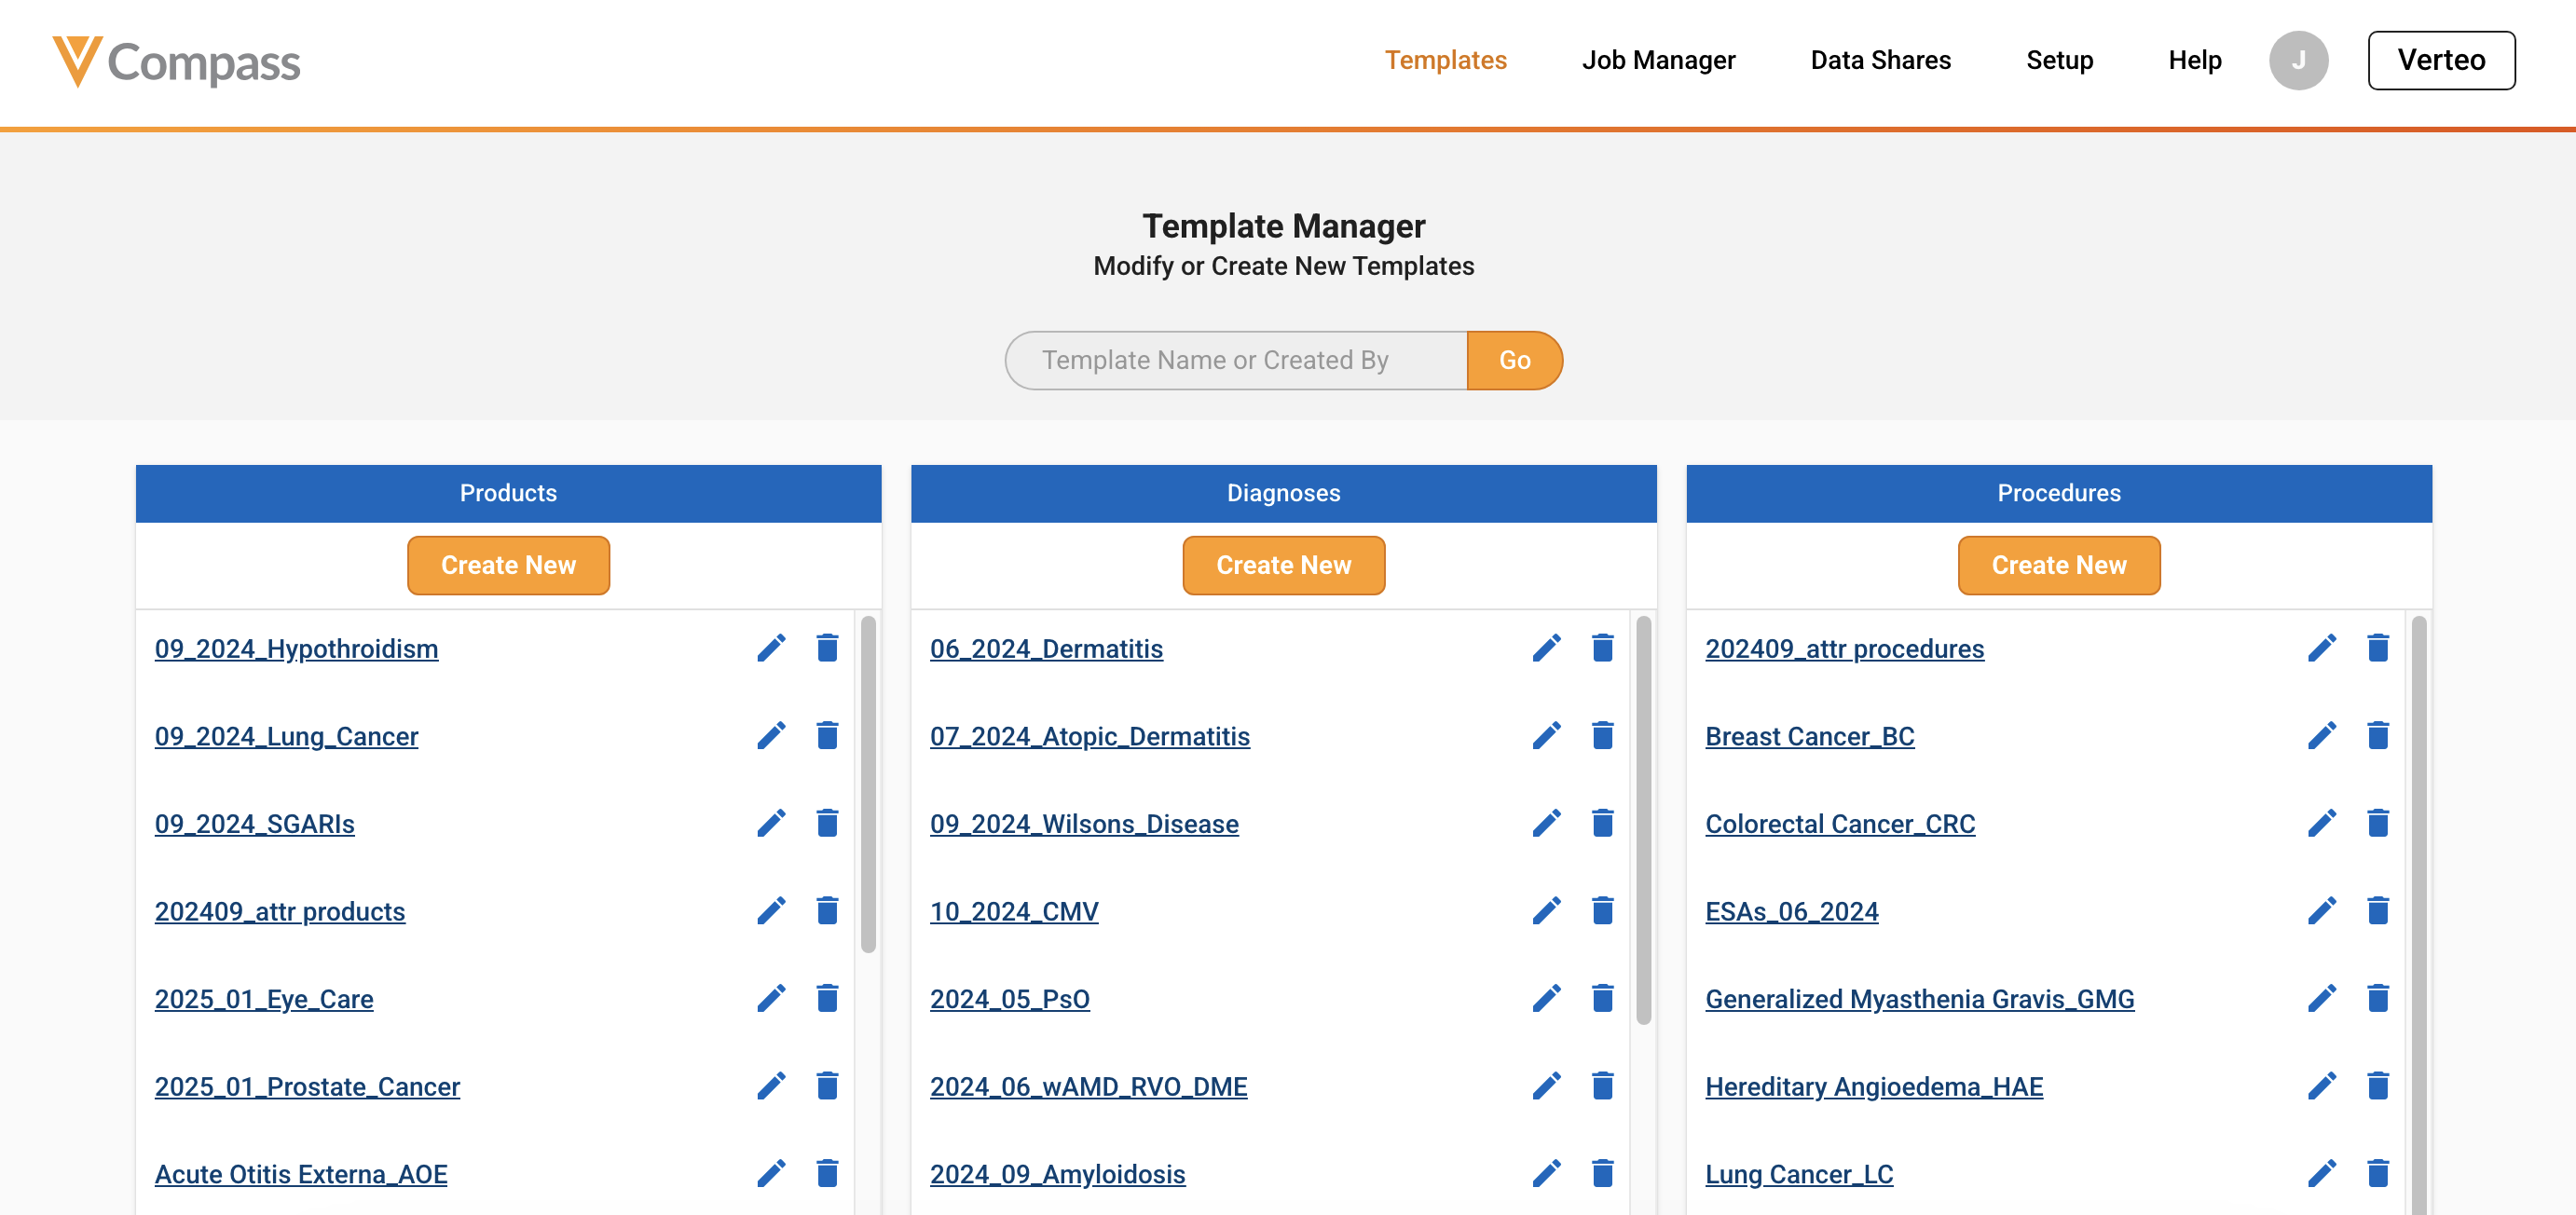Edit the 2025_01_Eye_Care product template

click(771, 998)
